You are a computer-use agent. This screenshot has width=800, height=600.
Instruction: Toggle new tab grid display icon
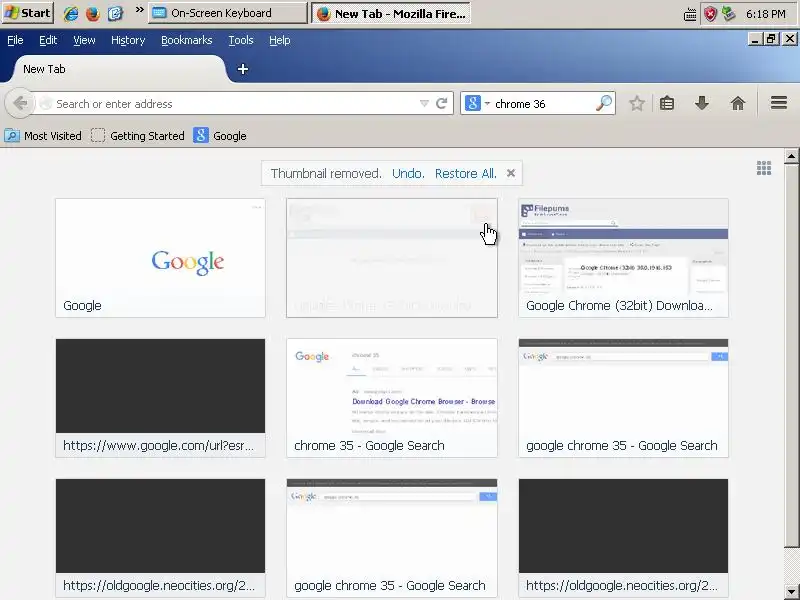point(764,168)
